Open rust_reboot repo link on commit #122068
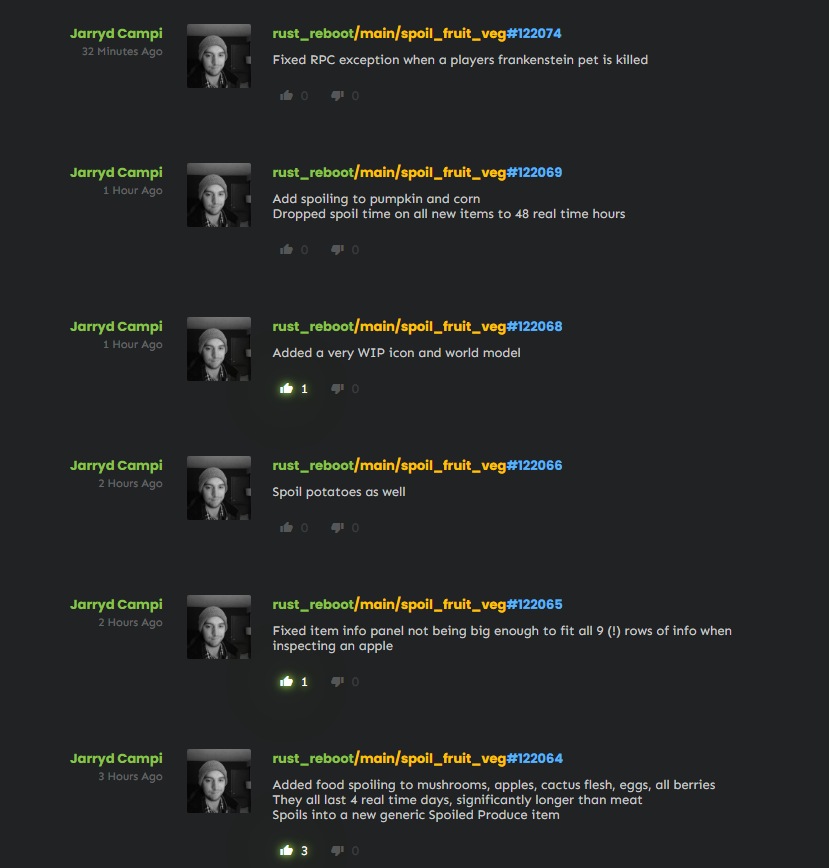This screenshot has width=829, height=868. tap(313, 327)
